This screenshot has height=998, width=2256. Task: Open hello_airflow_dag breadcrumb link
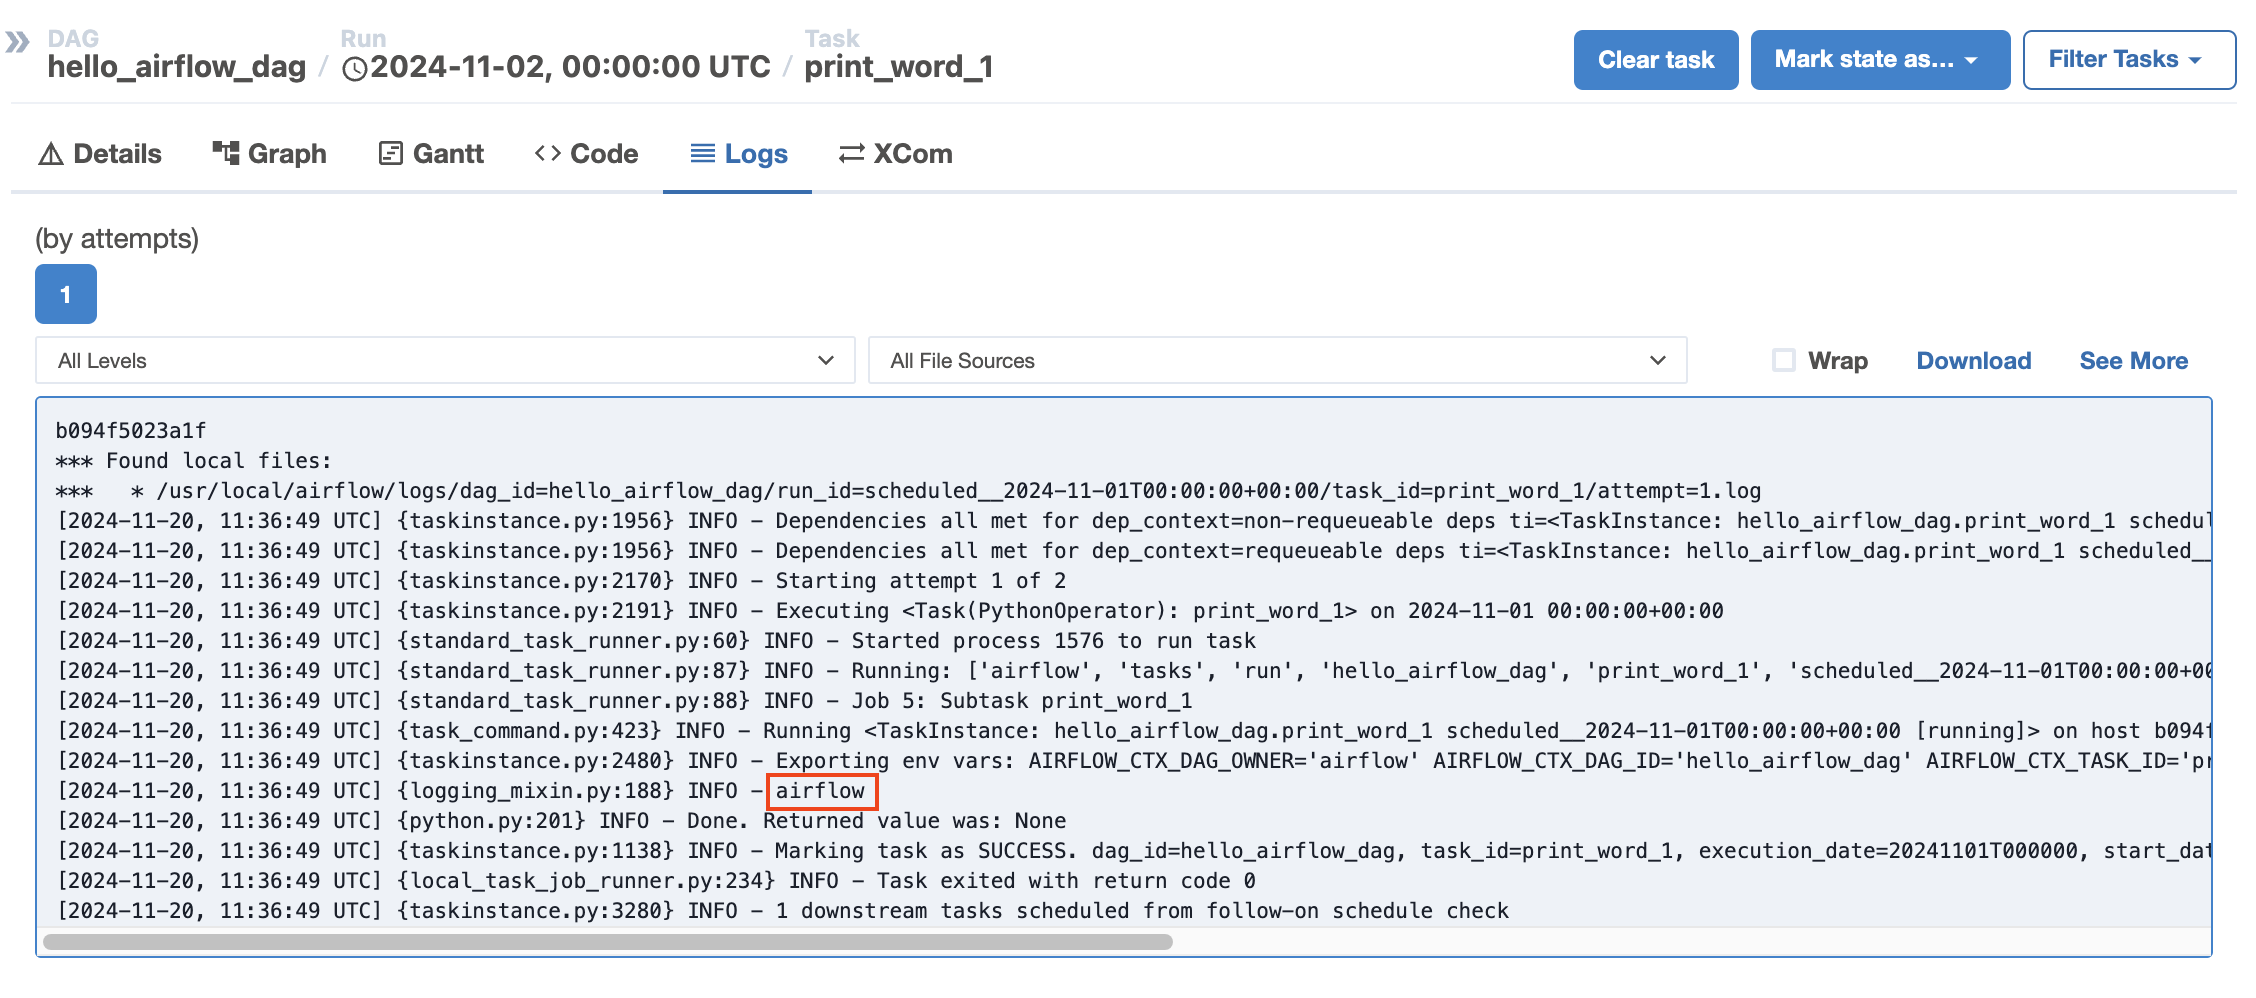point(177,66)
